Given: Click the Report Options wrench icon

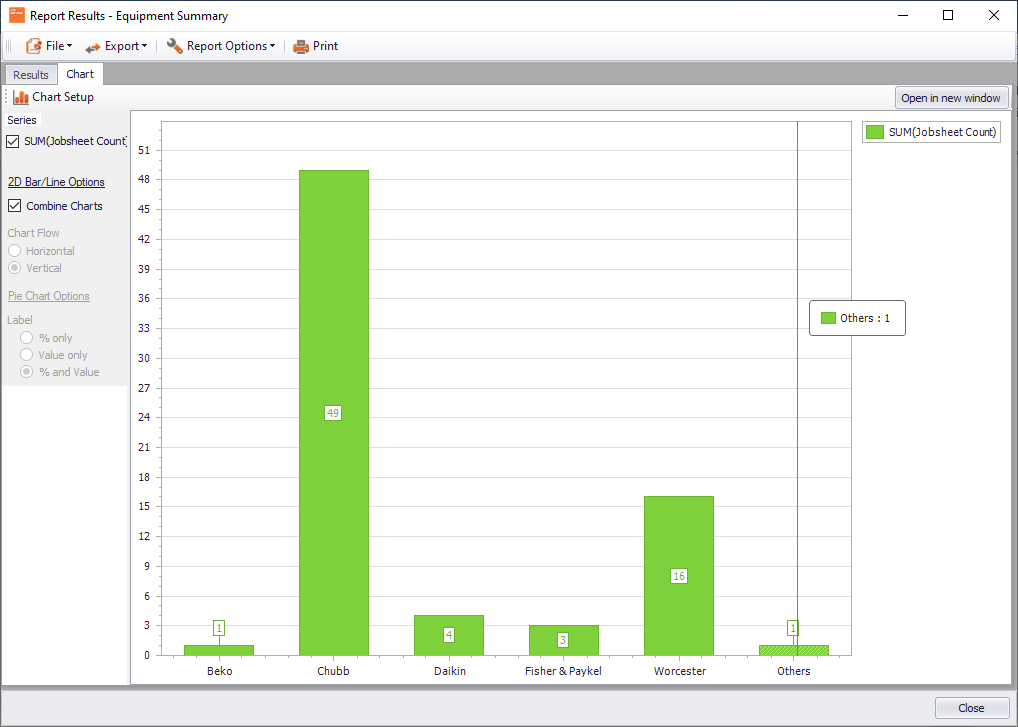Looking at the screenshot, I should tap(174, 45).
